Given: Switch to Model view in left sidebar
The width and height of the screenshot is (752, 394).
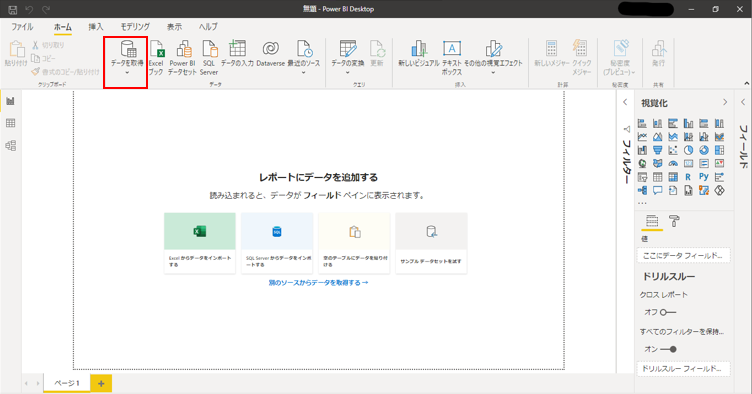Looking at the screenshot, I should point(11,145).
